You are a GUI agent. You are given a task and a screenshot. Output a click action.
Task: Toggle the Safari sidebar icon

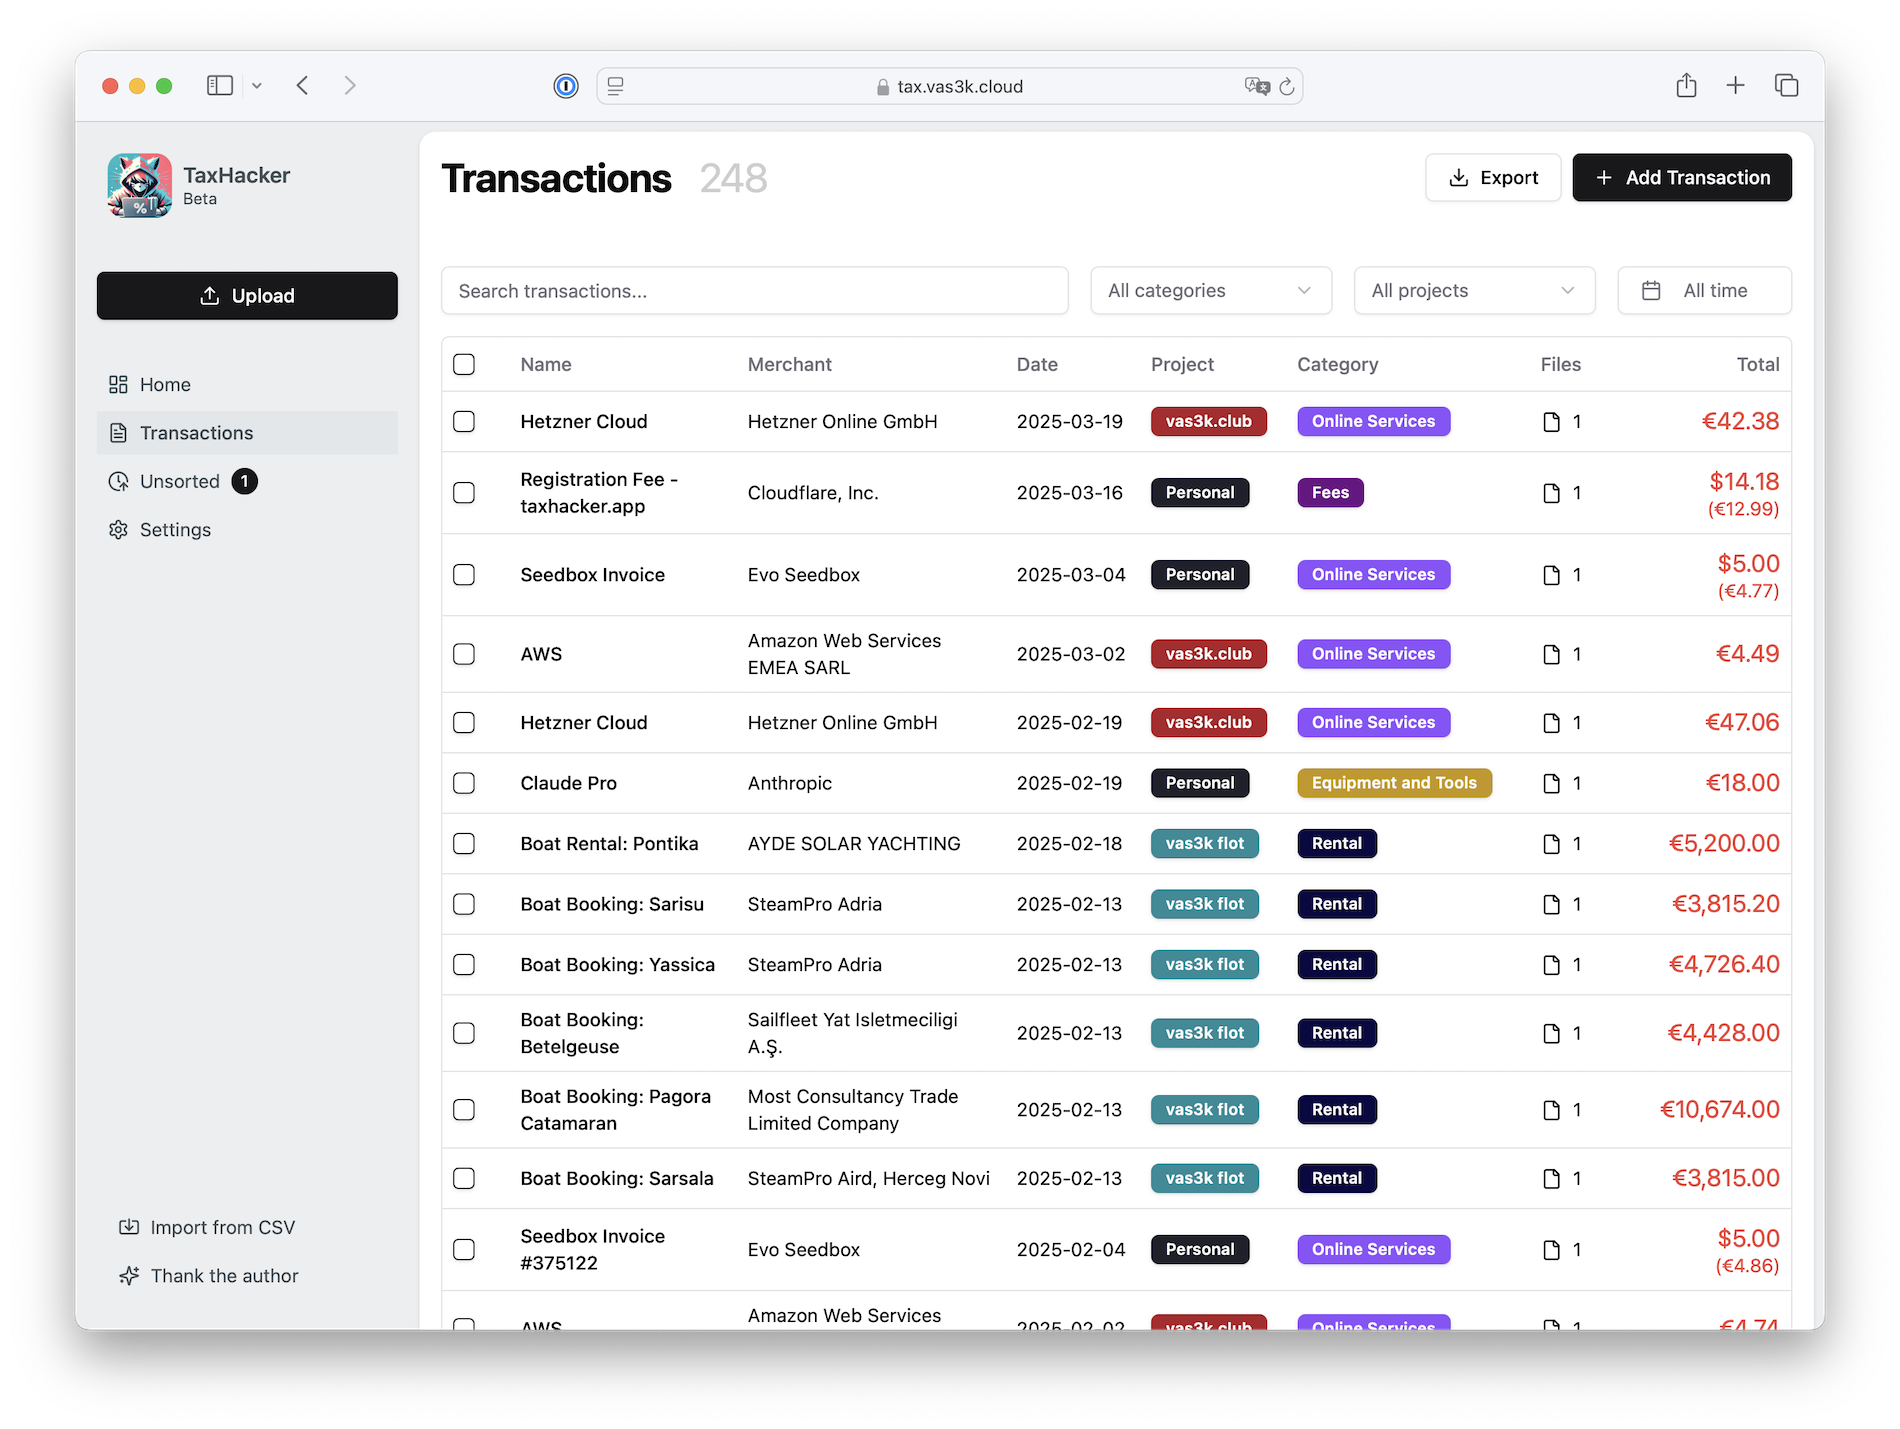pos(220,86)
